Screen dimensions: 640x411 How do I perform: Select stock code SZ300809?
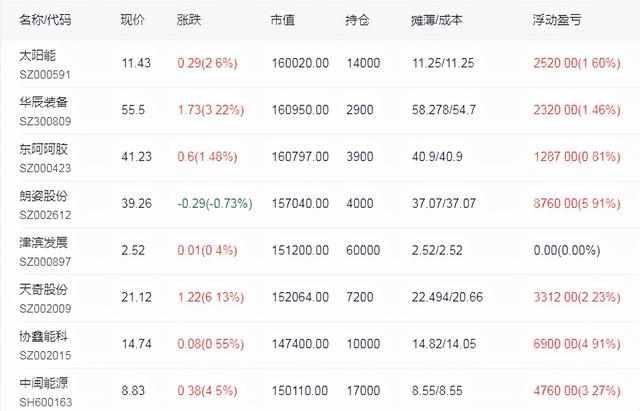pyautogui.click(x=45, y=121)
